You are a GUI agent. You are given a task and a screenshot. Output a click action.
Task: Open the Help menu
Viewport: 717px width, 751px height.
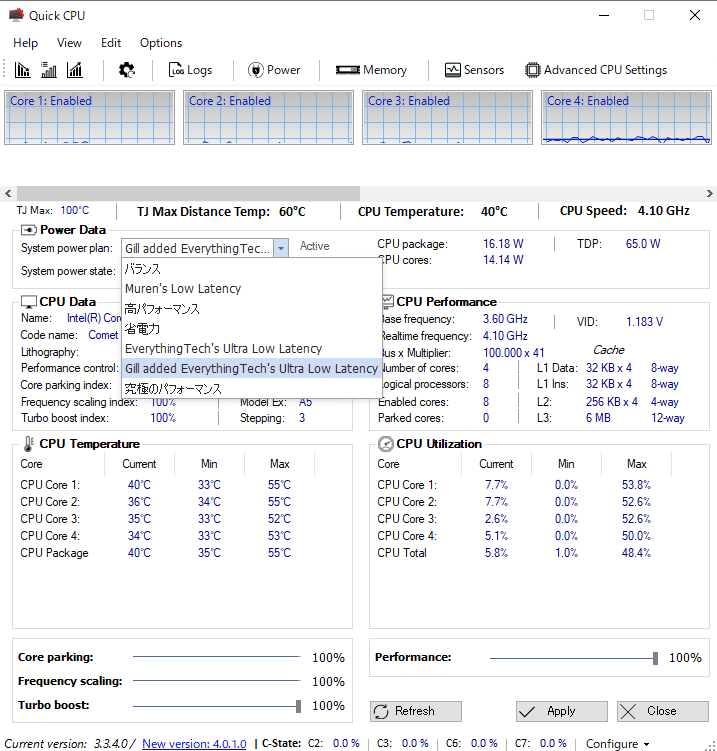(25, 43)
